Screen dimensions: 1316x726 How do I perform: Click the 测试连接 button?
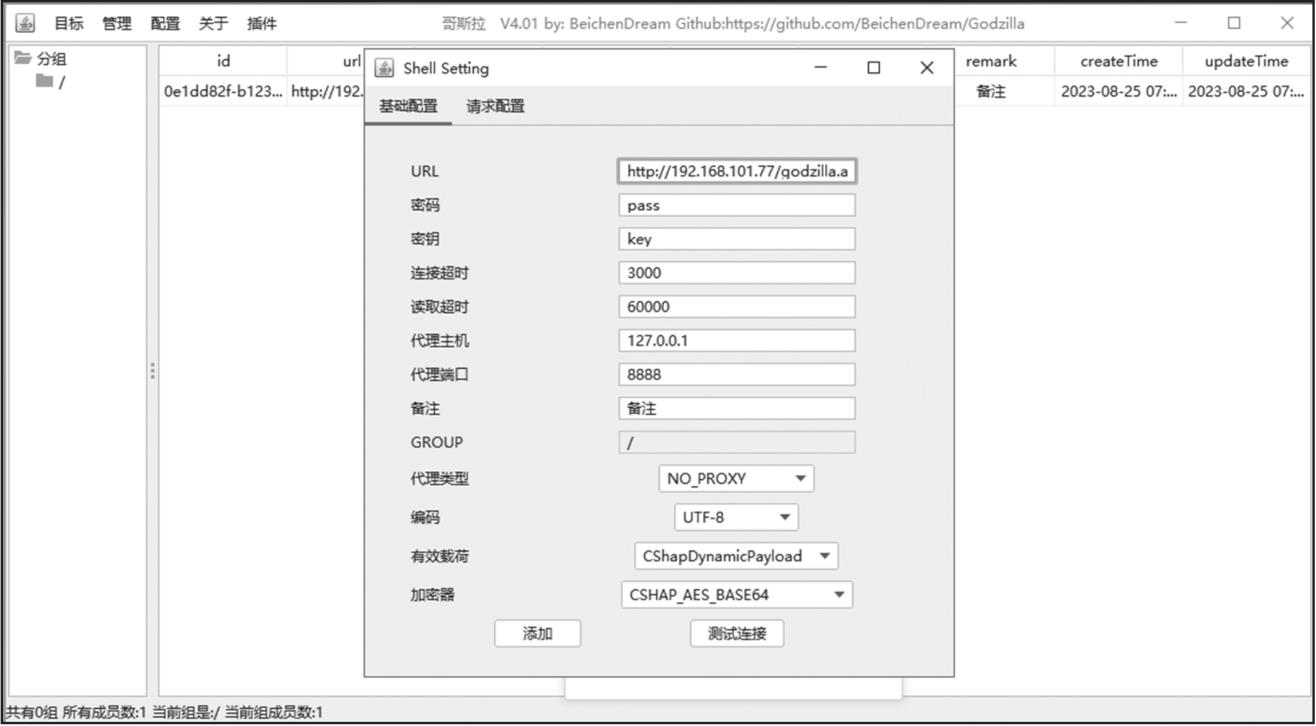[x=737, y=634]
